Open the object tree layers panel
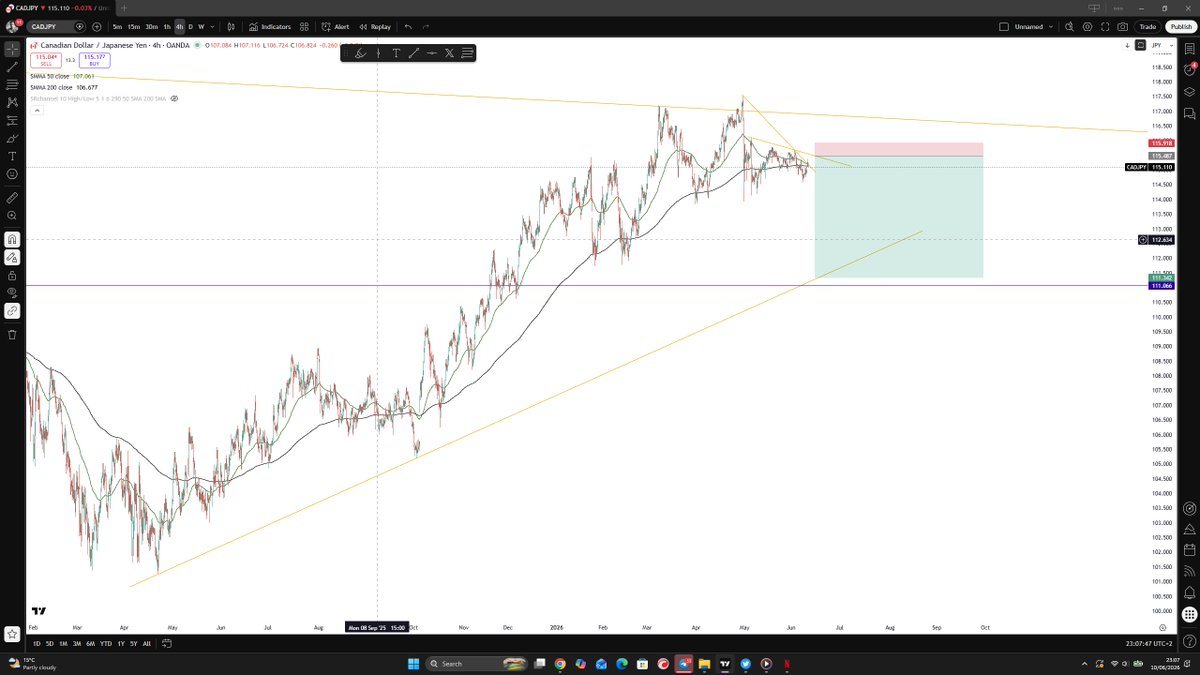Viewport: 1200px width, 675px height. [x=1190, y=91]
